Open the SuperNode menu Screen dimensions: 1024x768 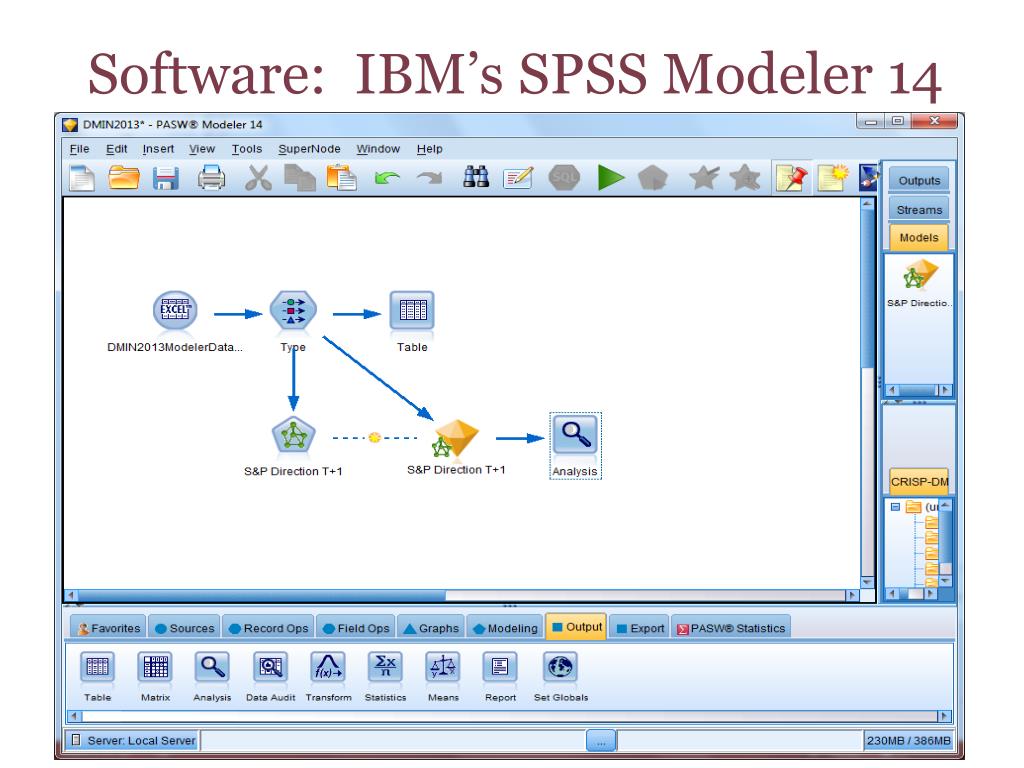coord(309,149)
